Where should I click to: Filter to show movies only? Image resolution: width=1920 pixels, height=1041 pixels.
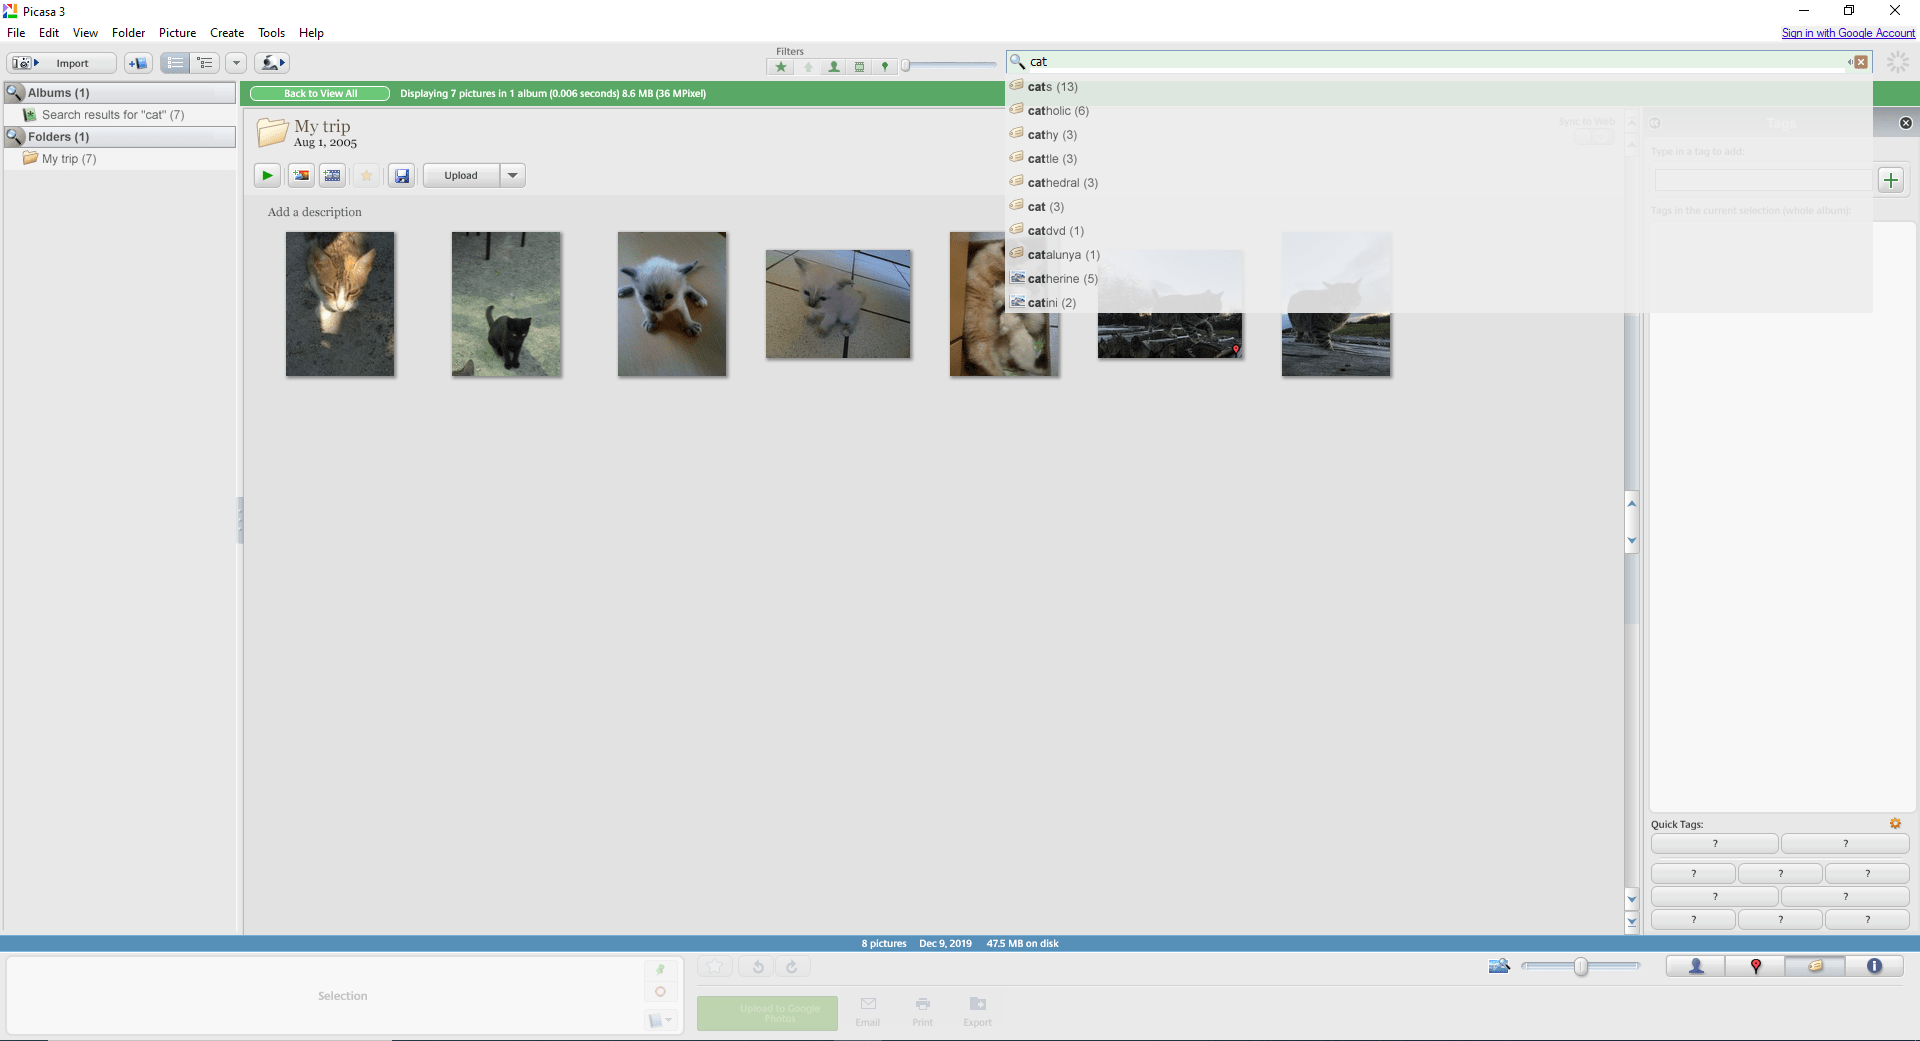(859, 67)
